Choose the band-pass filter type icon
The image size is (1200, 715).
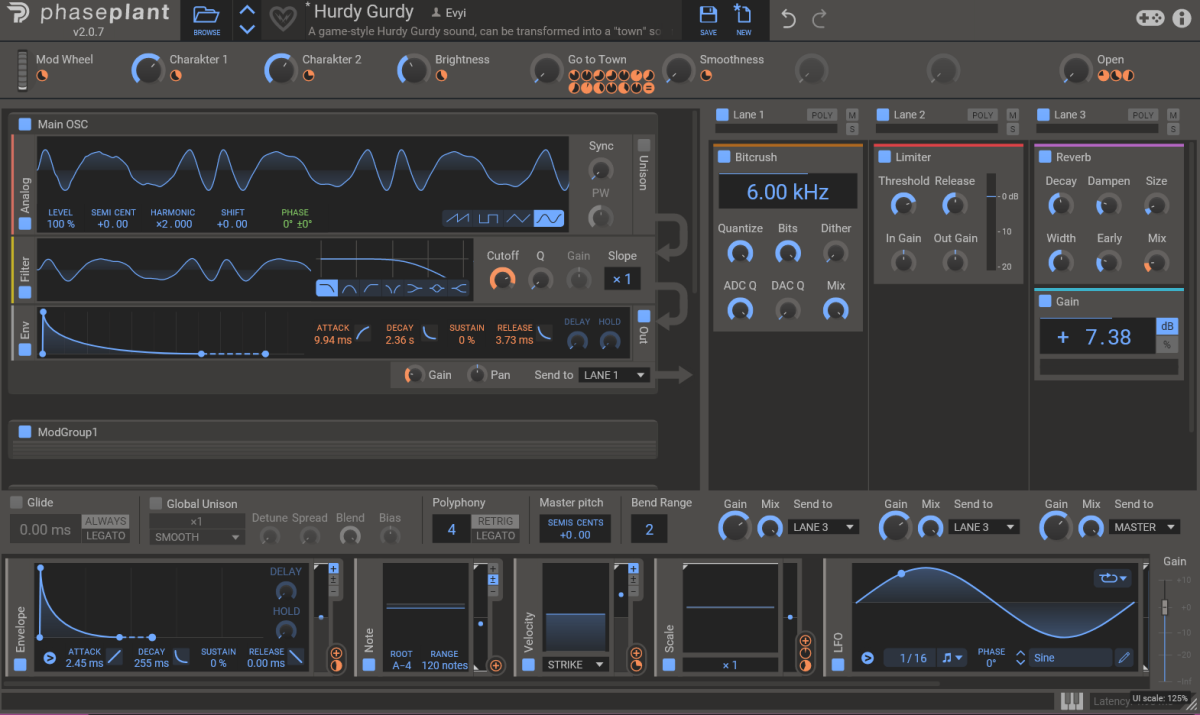coord(349,289)
